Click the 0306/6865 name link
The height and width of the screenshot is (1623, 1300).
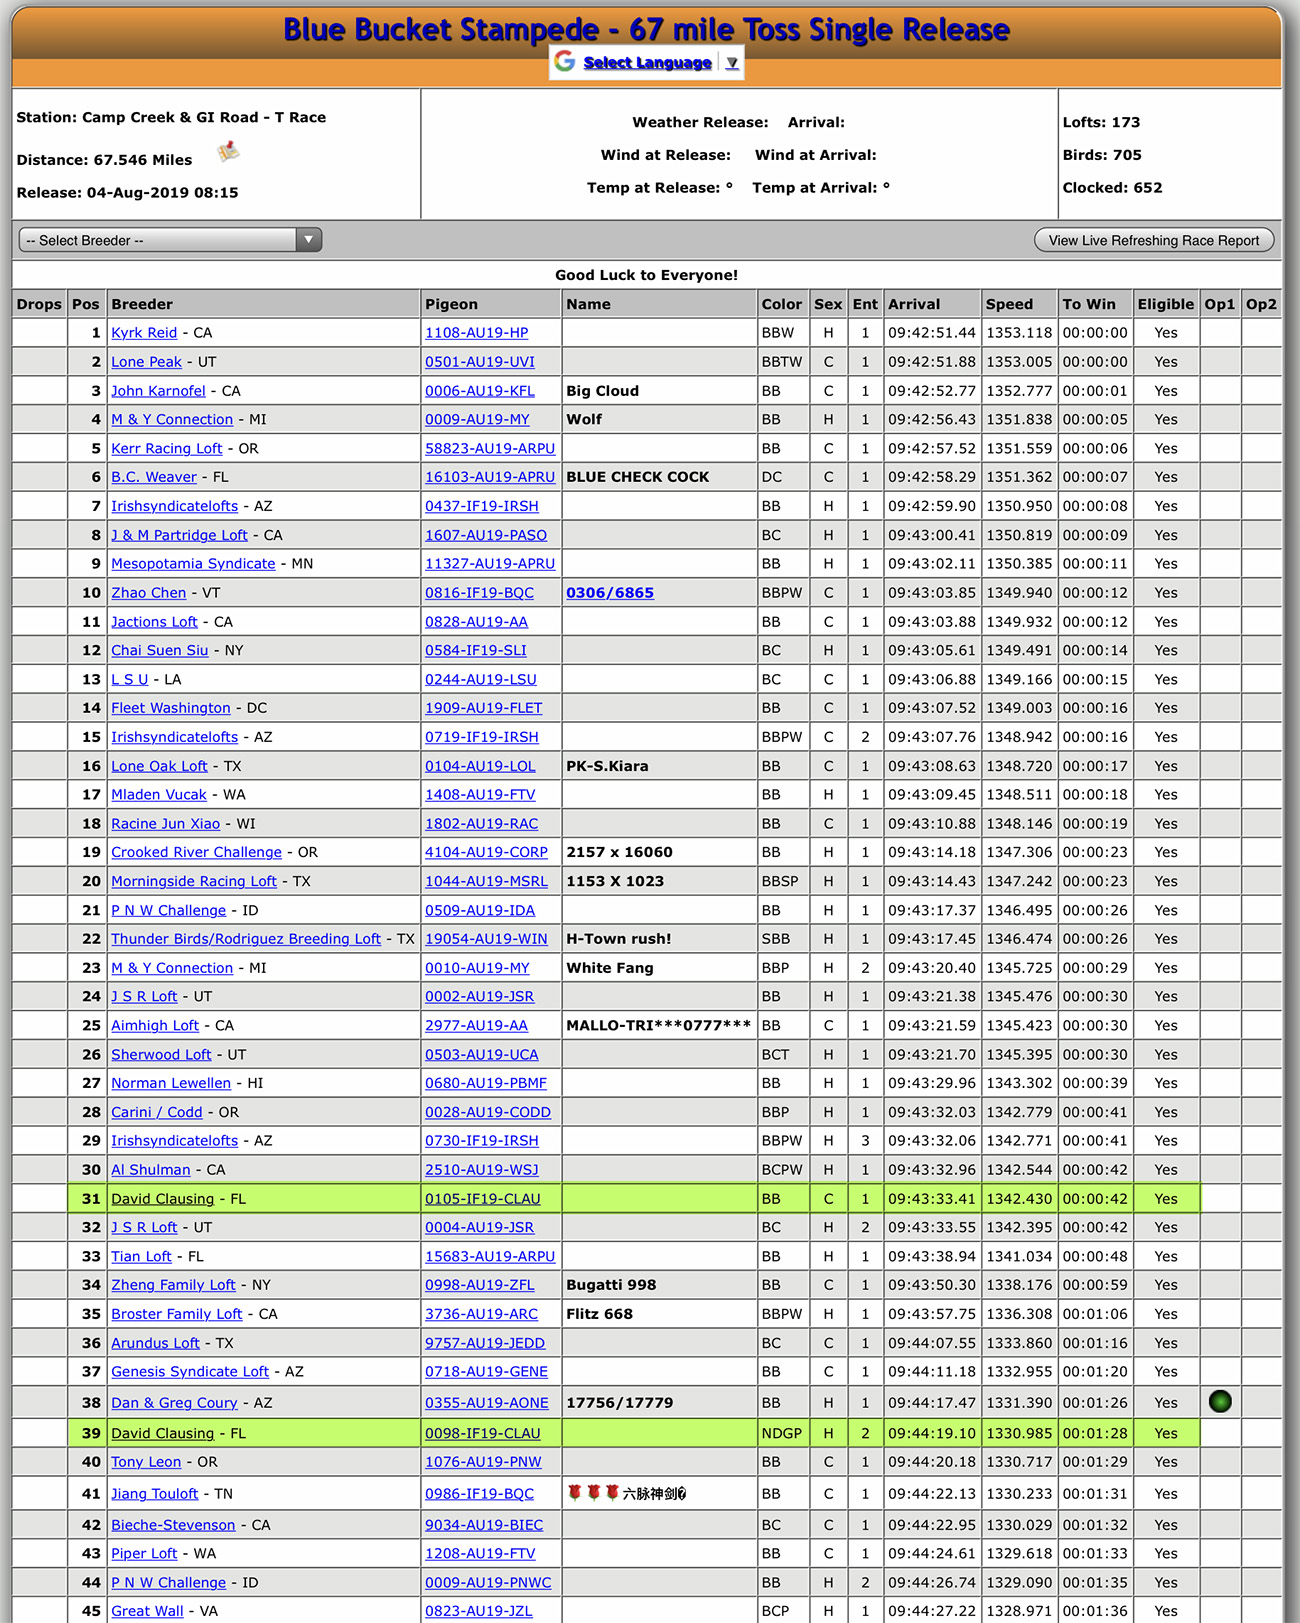click(x=610, y=593)
